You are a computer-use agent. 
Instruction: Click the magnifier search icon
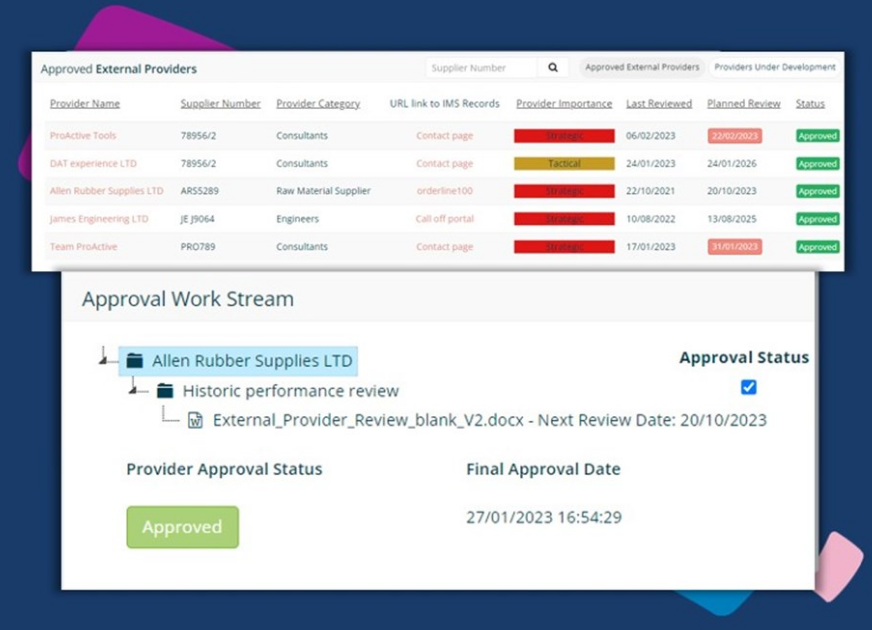[553, 68]
